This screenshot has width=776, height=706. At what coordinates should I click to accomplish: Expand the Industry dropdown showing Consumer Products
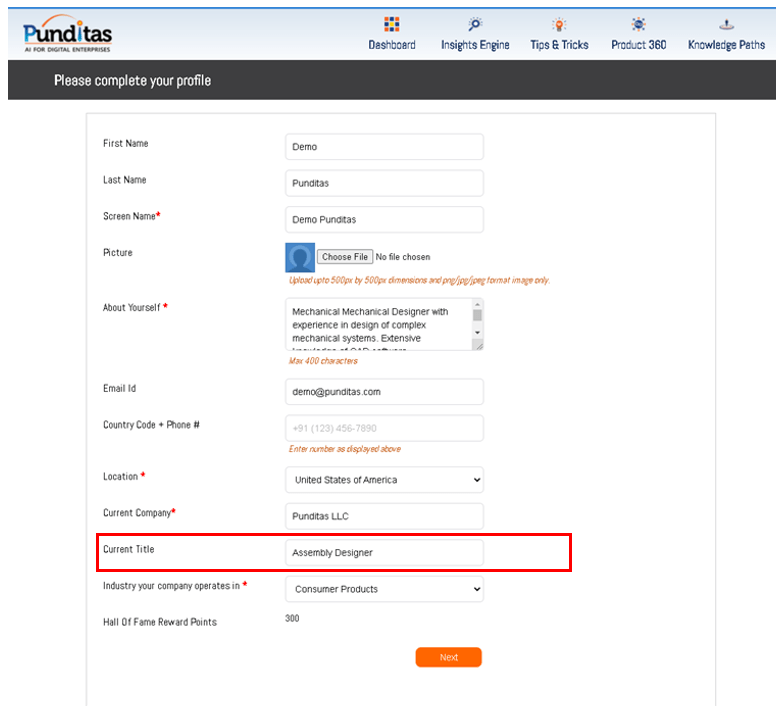click(x=384, y=589)
